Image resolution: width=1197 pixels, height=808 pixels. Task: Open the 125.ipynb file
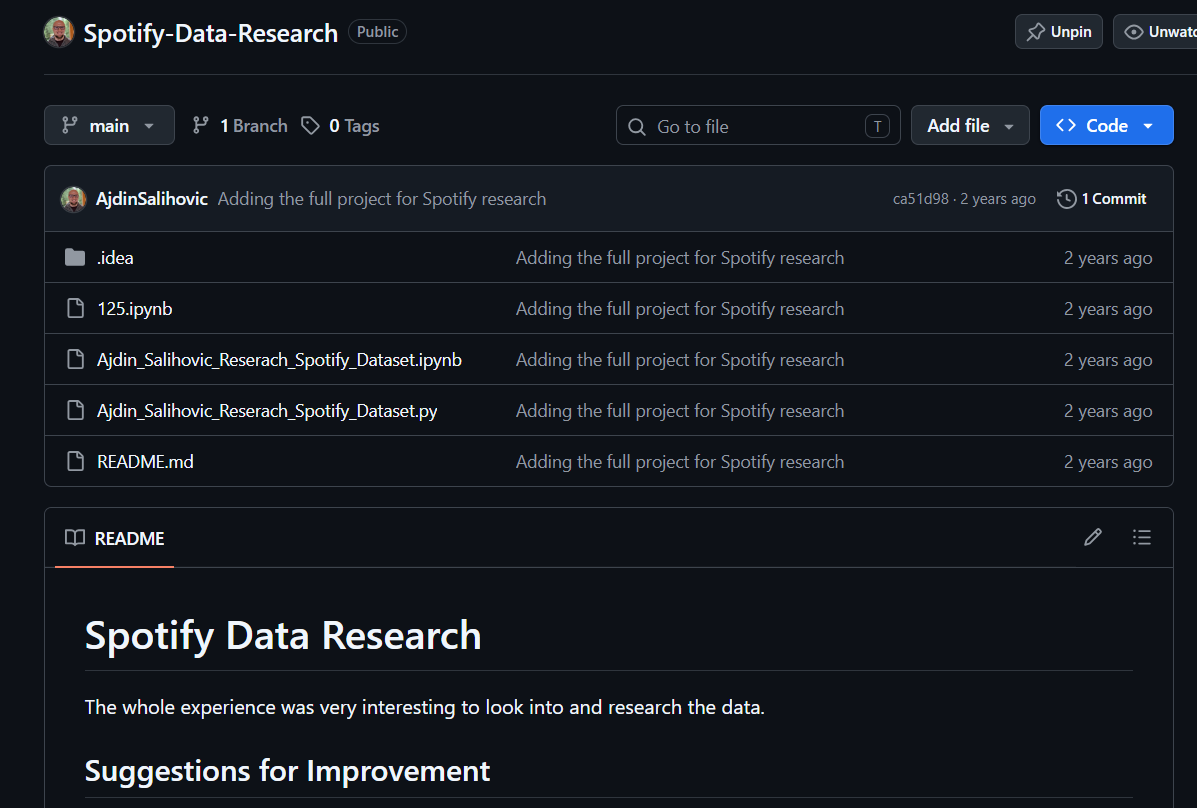(134, 309)
